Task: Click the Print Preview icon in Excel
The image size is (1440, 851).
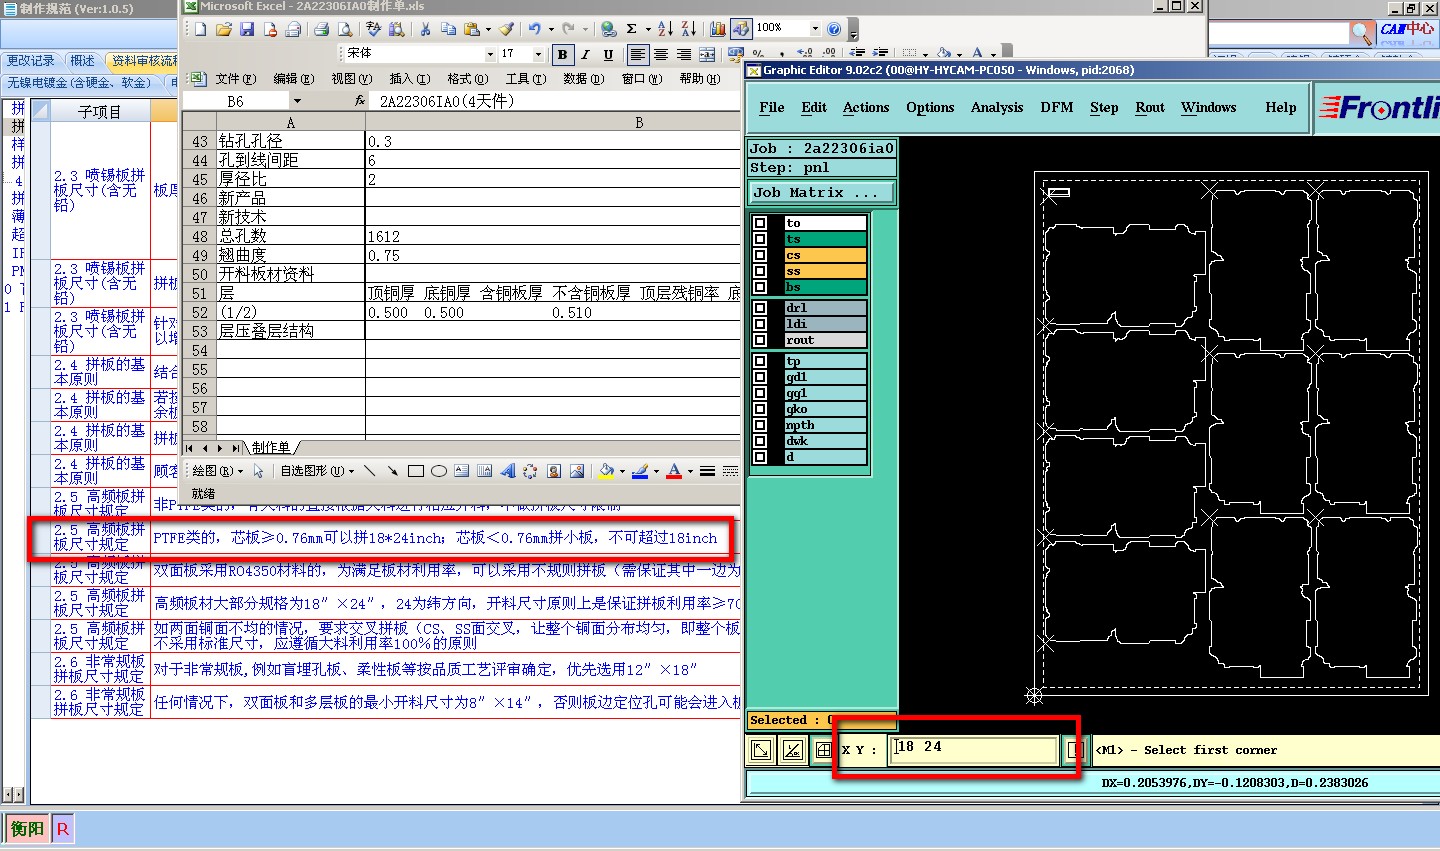Action: pos(344,30)
